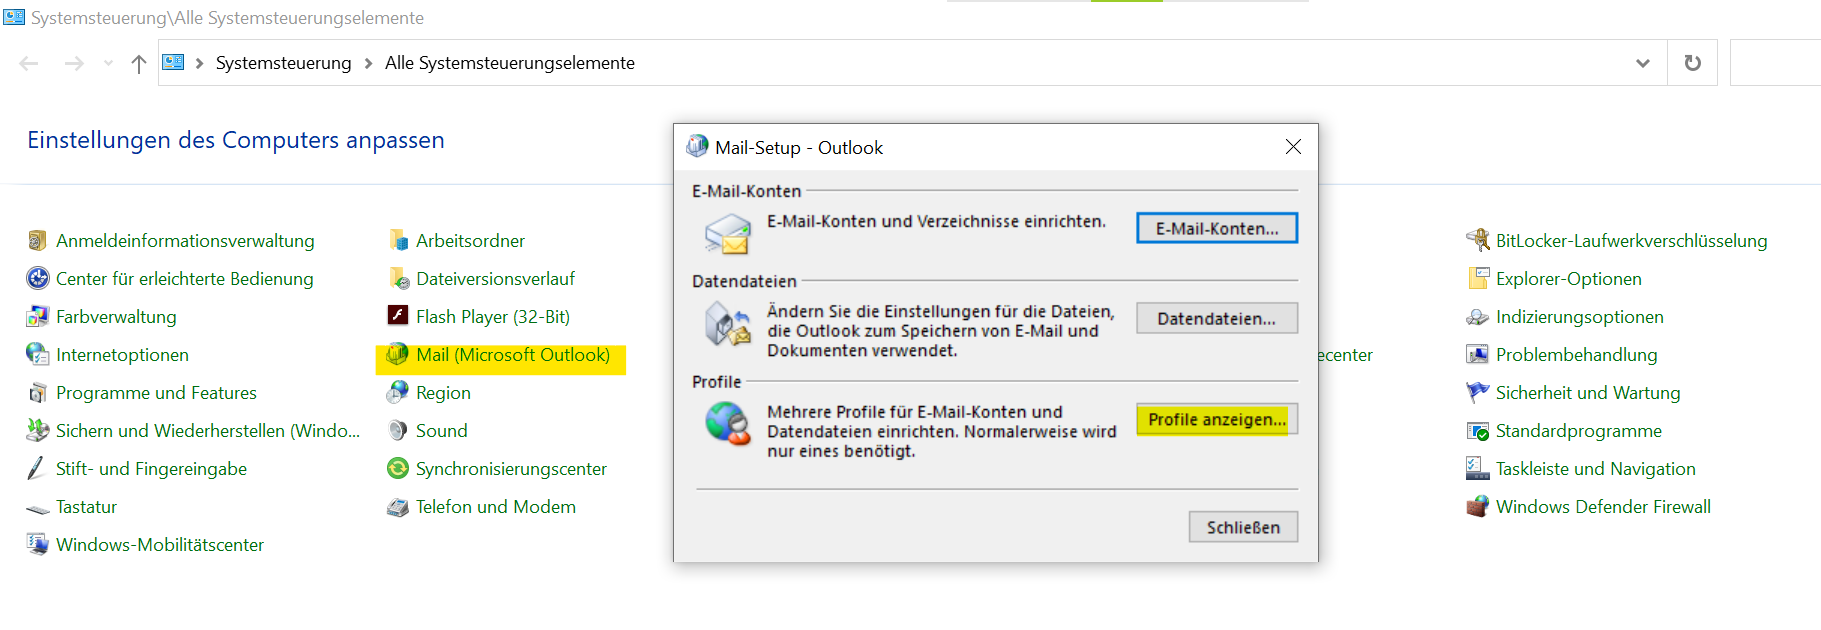The width and height of the screenshot is (1821, 630).
Task: Click the control panel search field
Action: (x=1775, y=63)
